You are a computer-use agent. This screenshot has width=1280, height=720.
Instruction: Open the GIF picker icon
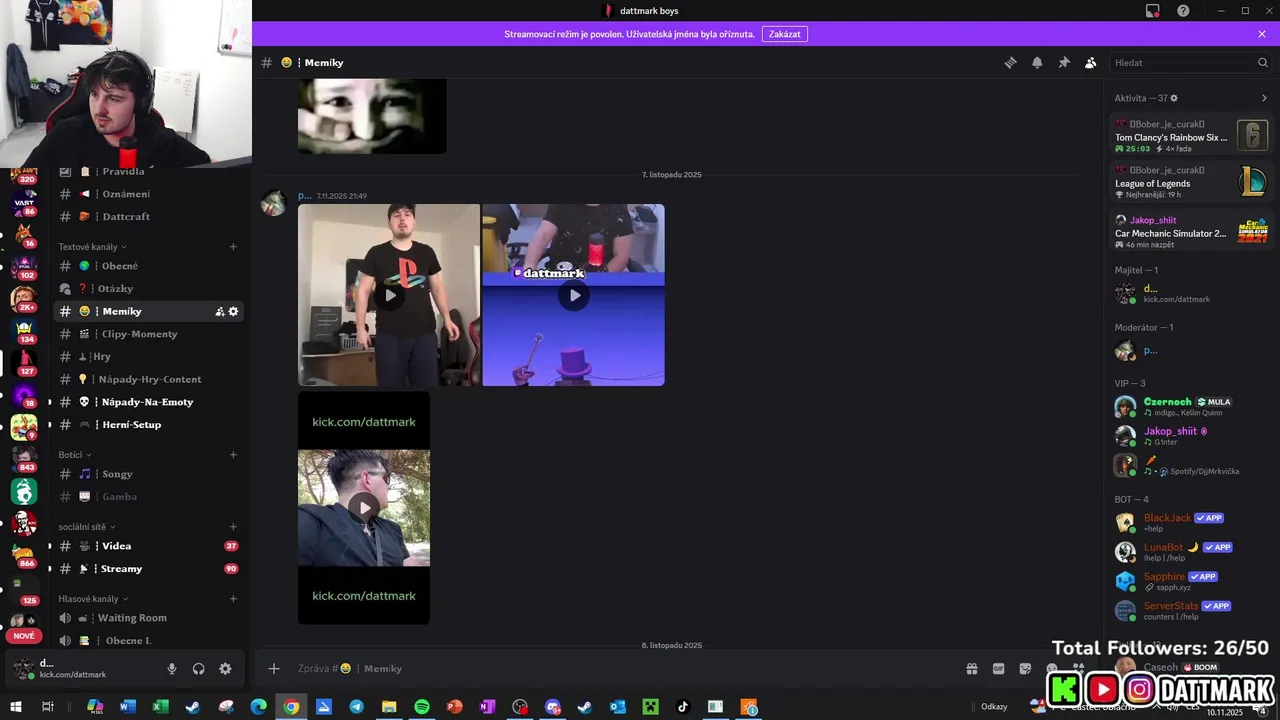click(x=998, y=668)
